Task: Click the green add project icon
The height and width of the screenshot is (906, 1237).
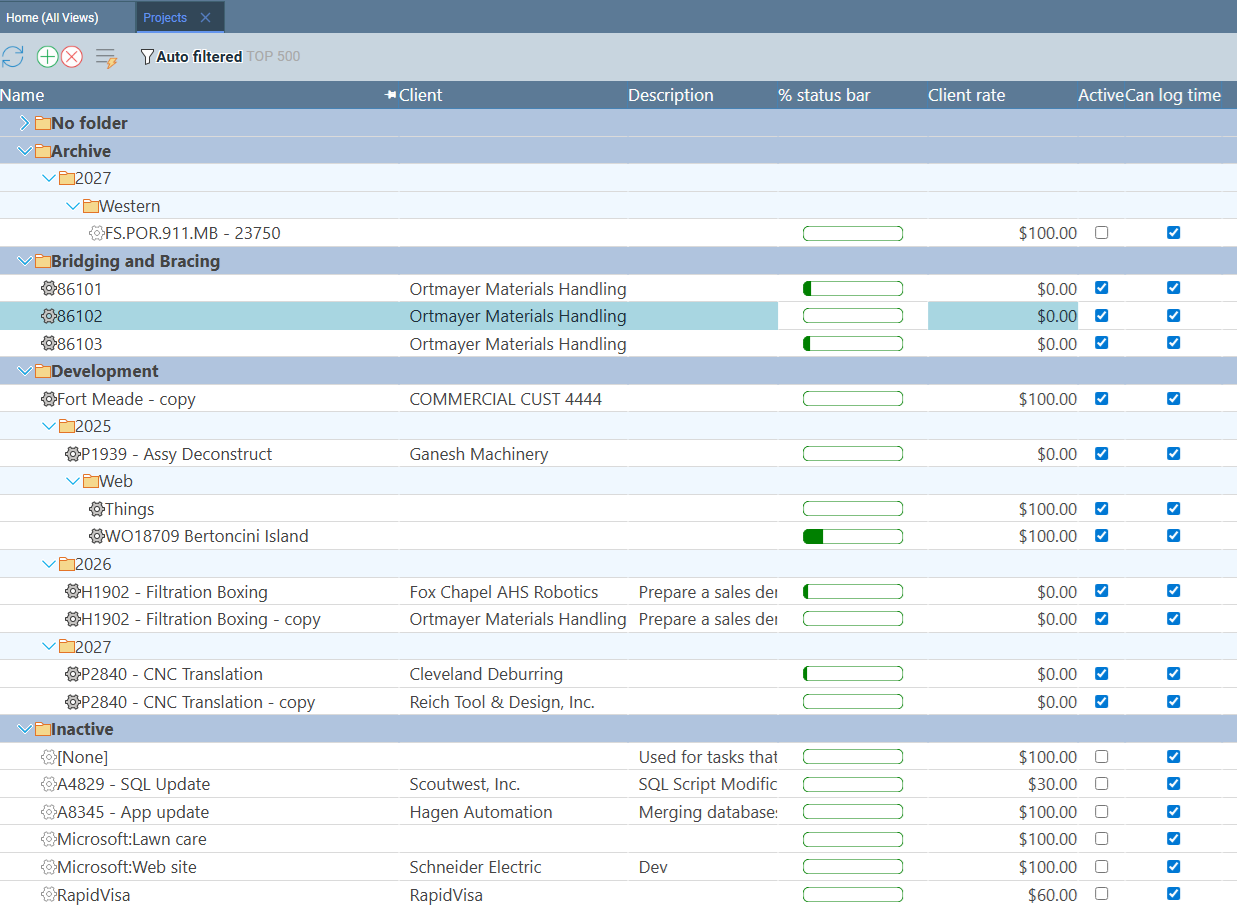Action: (x=47, y=57)
